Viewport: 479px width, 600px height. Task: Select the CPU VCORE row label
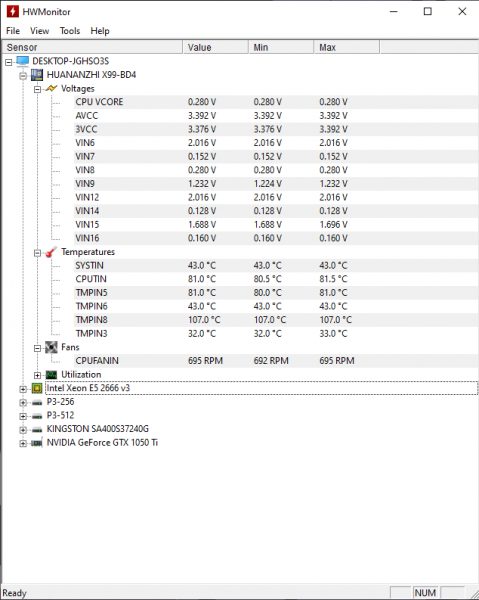click(99, 102)
